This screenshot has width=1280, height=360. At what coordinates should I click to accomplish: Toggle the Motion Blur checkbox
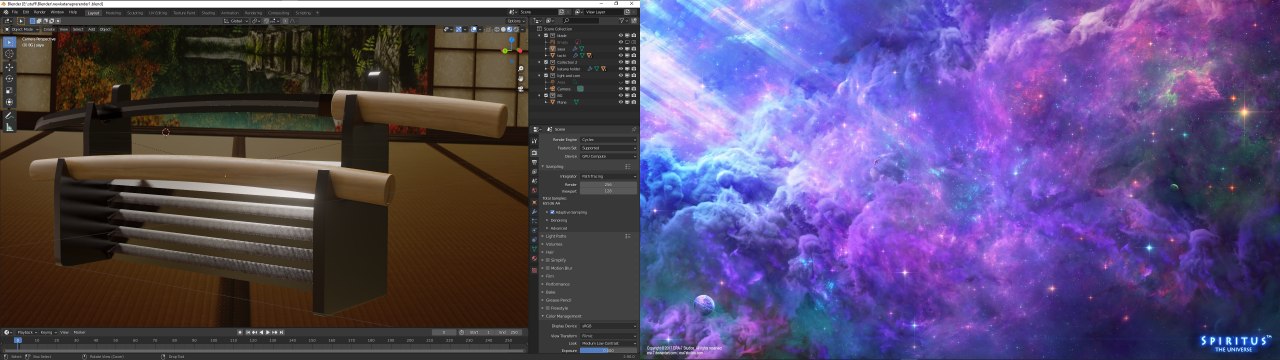549,268
